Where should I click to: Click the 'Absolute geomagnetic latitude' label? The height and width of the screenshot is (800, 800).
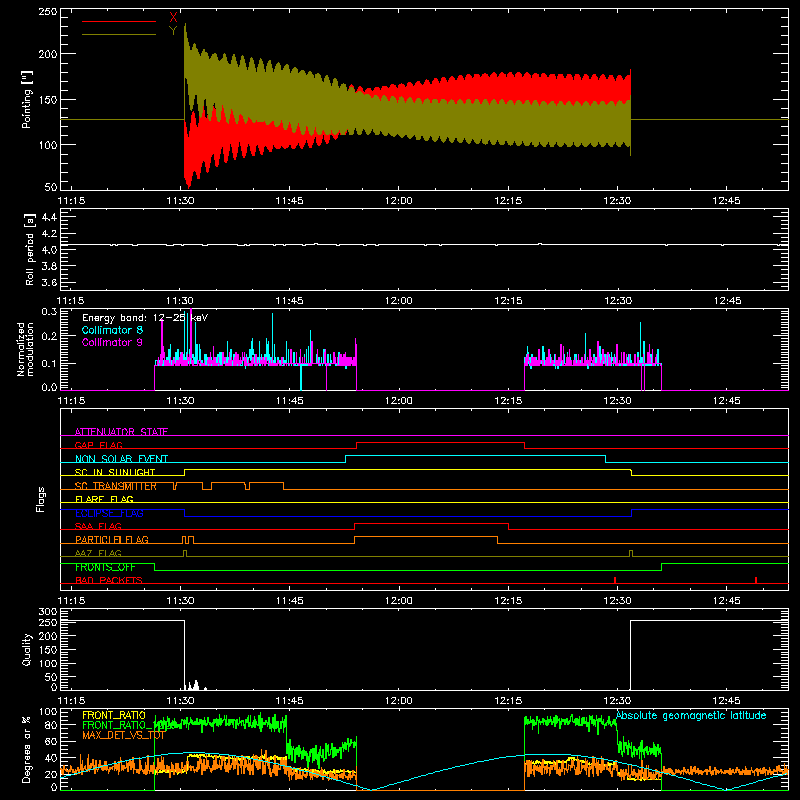point(691,715)
